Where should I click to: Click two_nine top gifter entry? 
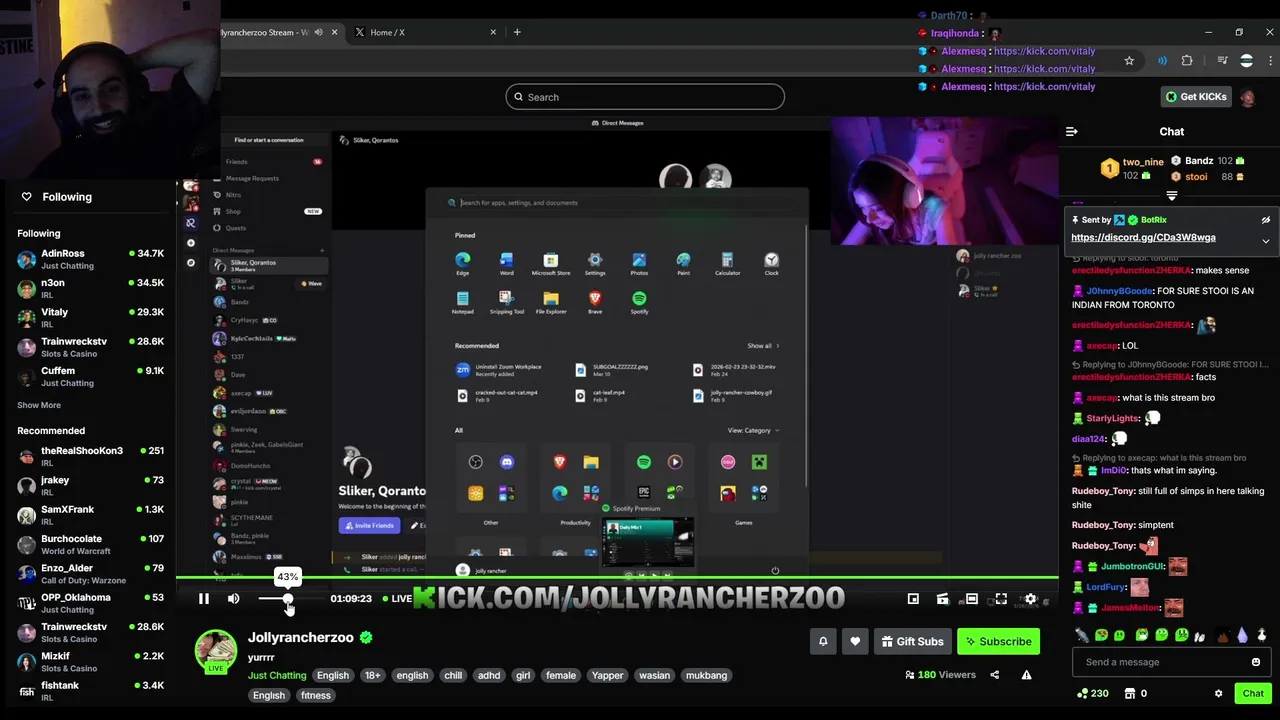(1133, 168)
